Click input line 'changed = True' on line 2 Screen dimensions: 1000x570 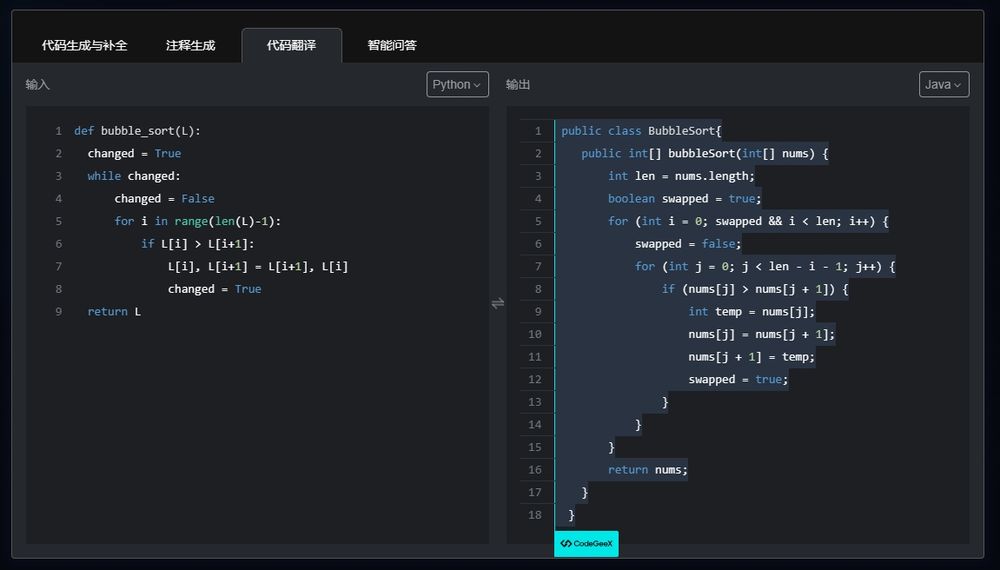[x=134, y=154]
